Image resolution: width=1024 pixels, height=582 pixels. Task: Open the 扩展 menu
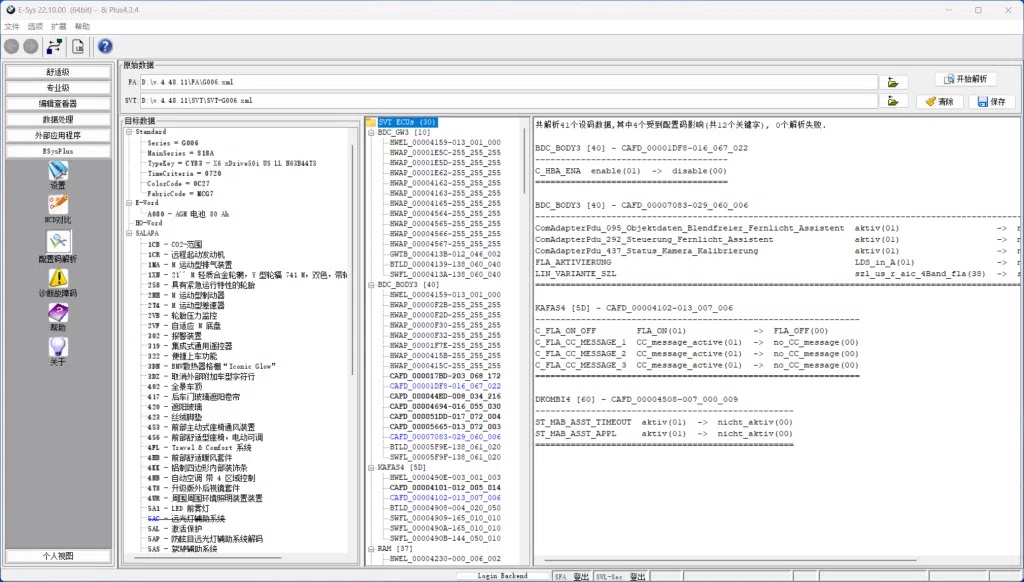pyautogui.click(x=59, y=27)
